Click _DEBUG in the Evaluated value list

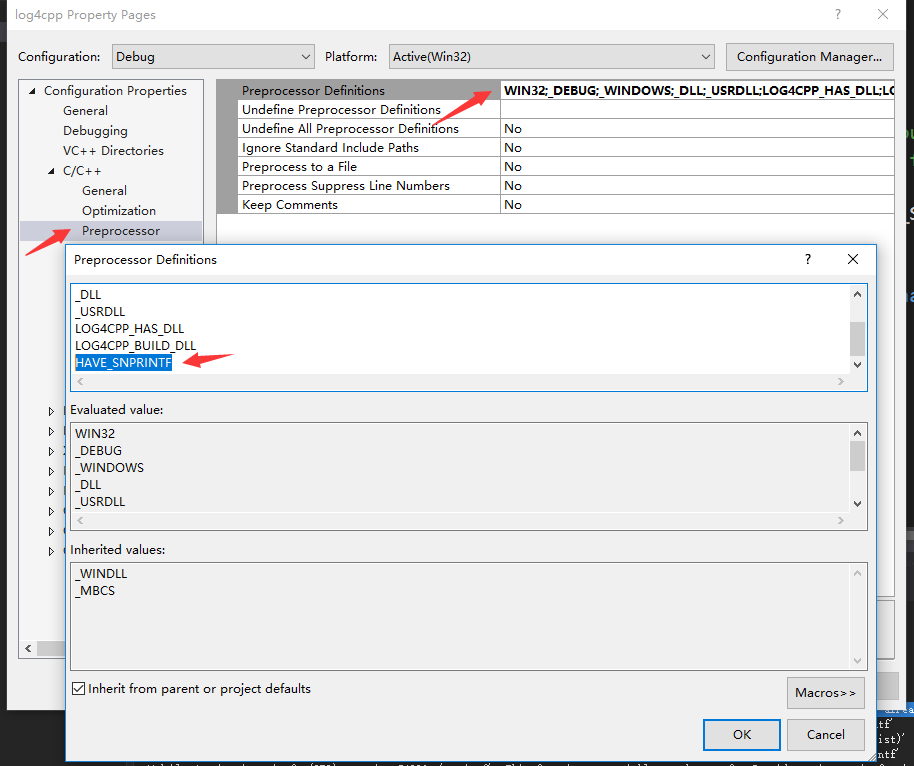99,451
